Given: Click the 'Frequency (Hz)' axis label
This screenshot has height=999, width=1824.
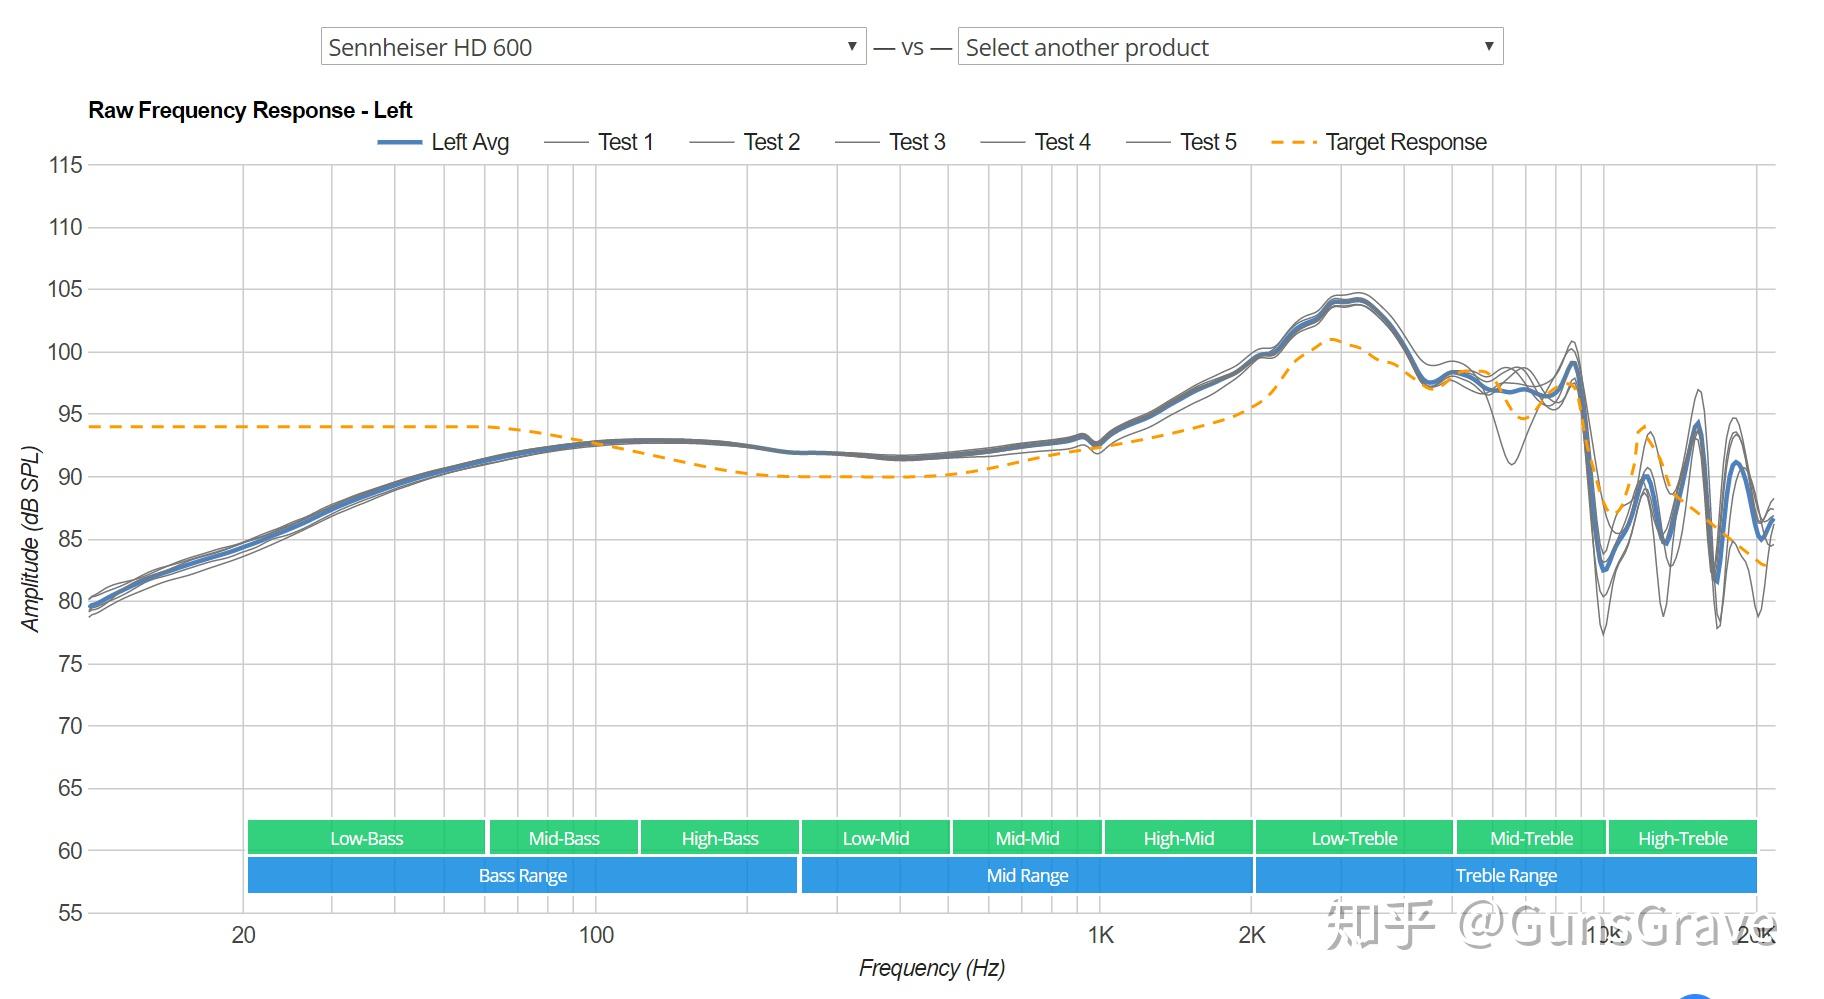Looking at the screenshot, I should click(x=932, y=968).
